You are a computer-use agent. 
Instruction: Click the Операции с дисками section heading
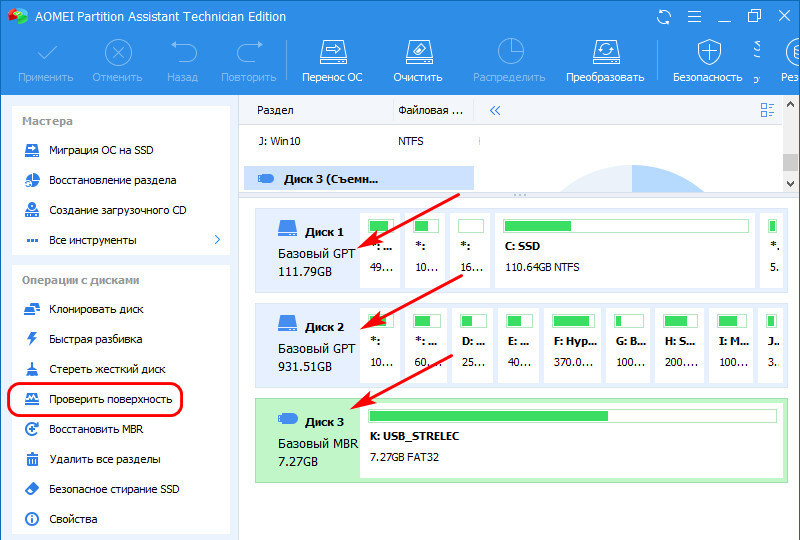tap(81, 280)
